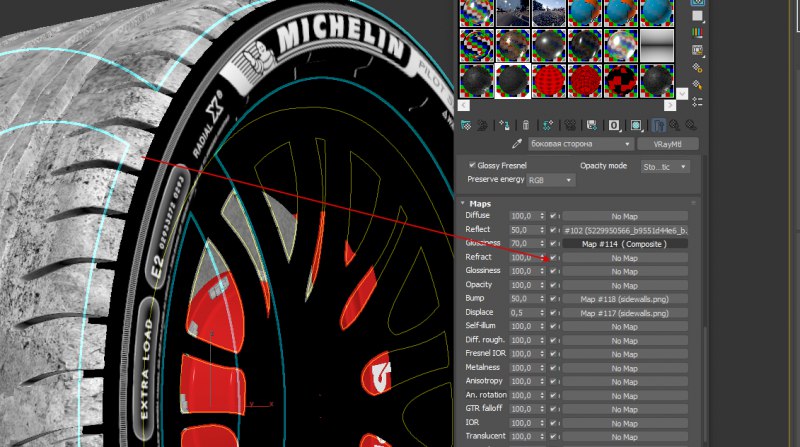Click the Bump amount spinner arrows

click(x=542, y=299)
